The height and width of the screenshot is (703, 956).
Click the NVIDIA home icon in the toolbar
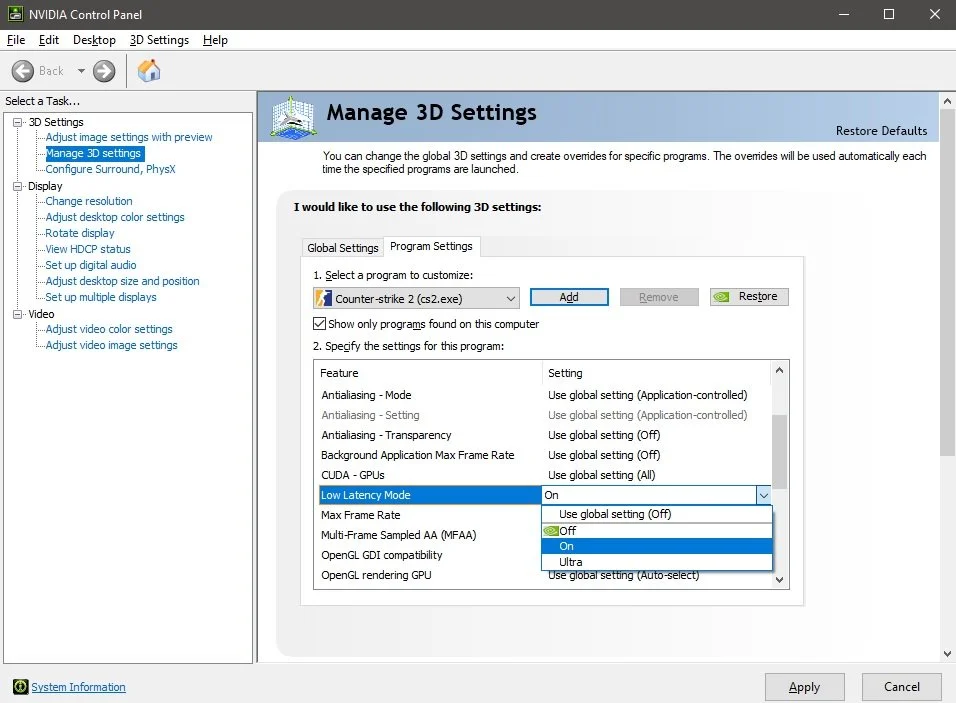point(150,71)
